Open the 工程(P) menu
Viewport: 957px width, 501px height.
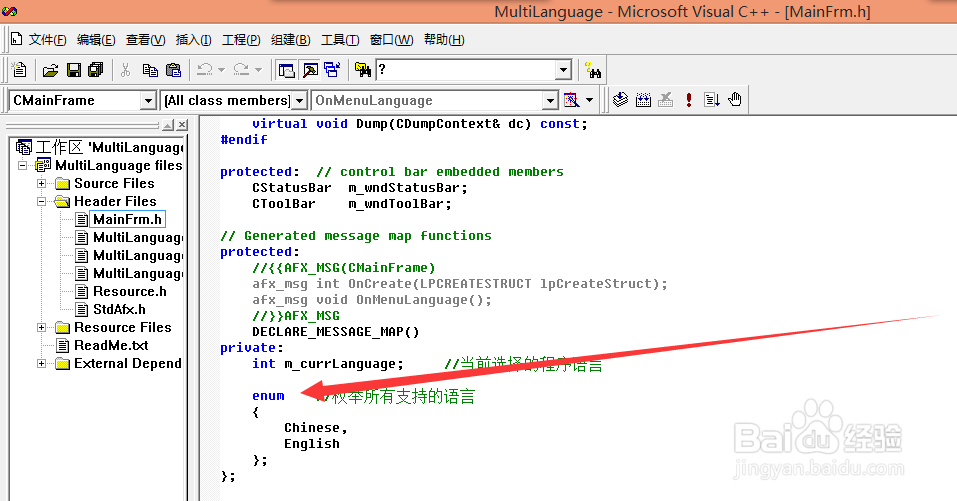pyautogui.click(x=241, y=40)
